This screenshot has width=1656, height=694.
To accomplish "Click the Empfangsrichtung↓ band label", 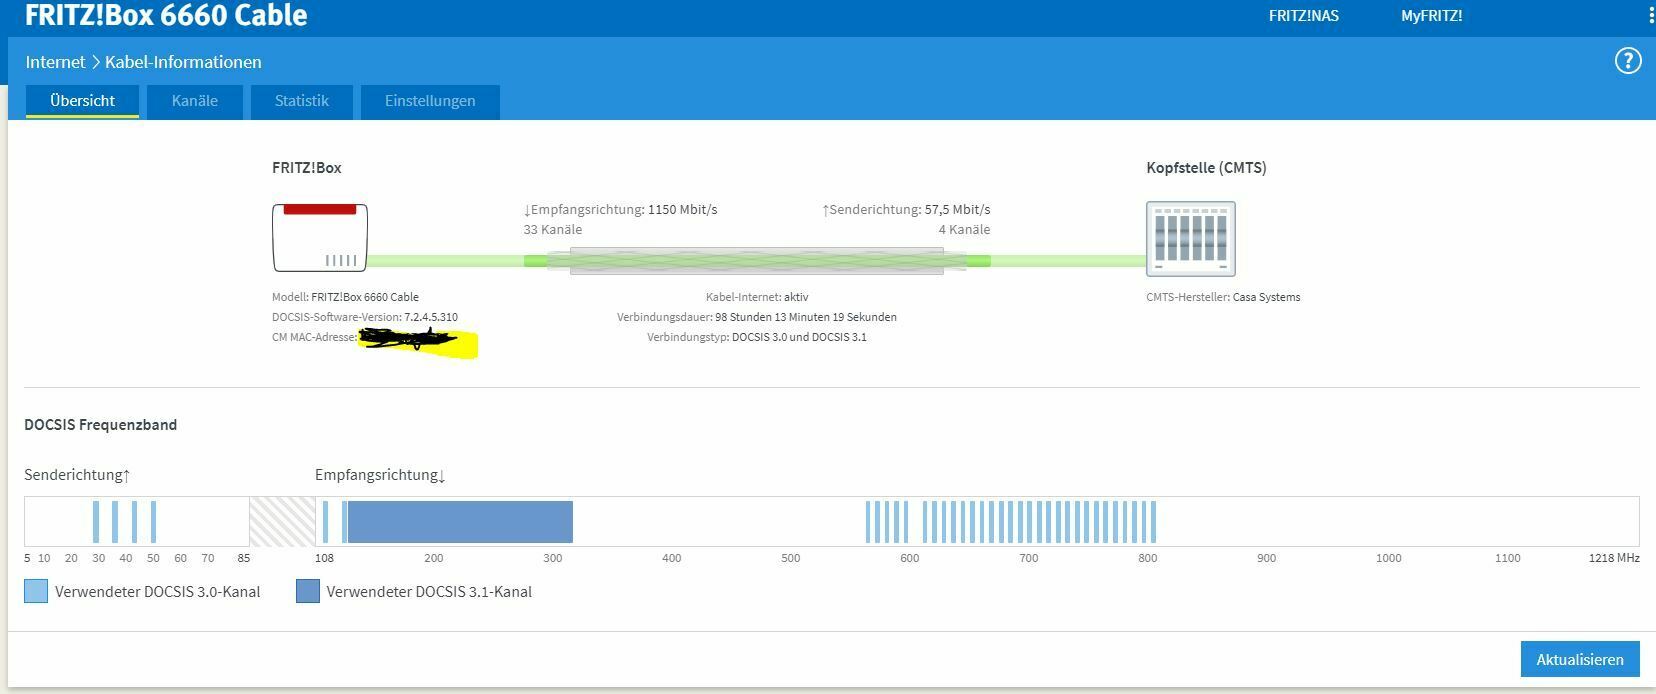I will [381, 475].
